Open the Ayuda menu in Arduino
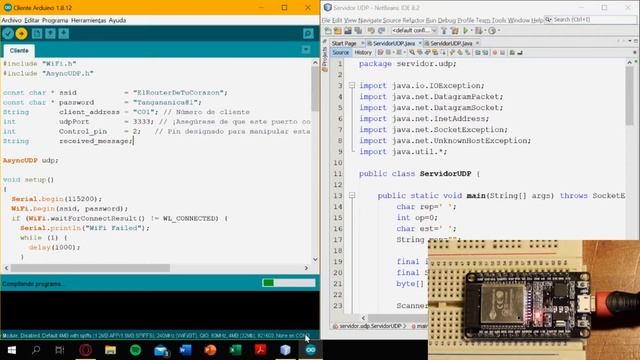Screen dimensions: 640x360 (117, 20)
